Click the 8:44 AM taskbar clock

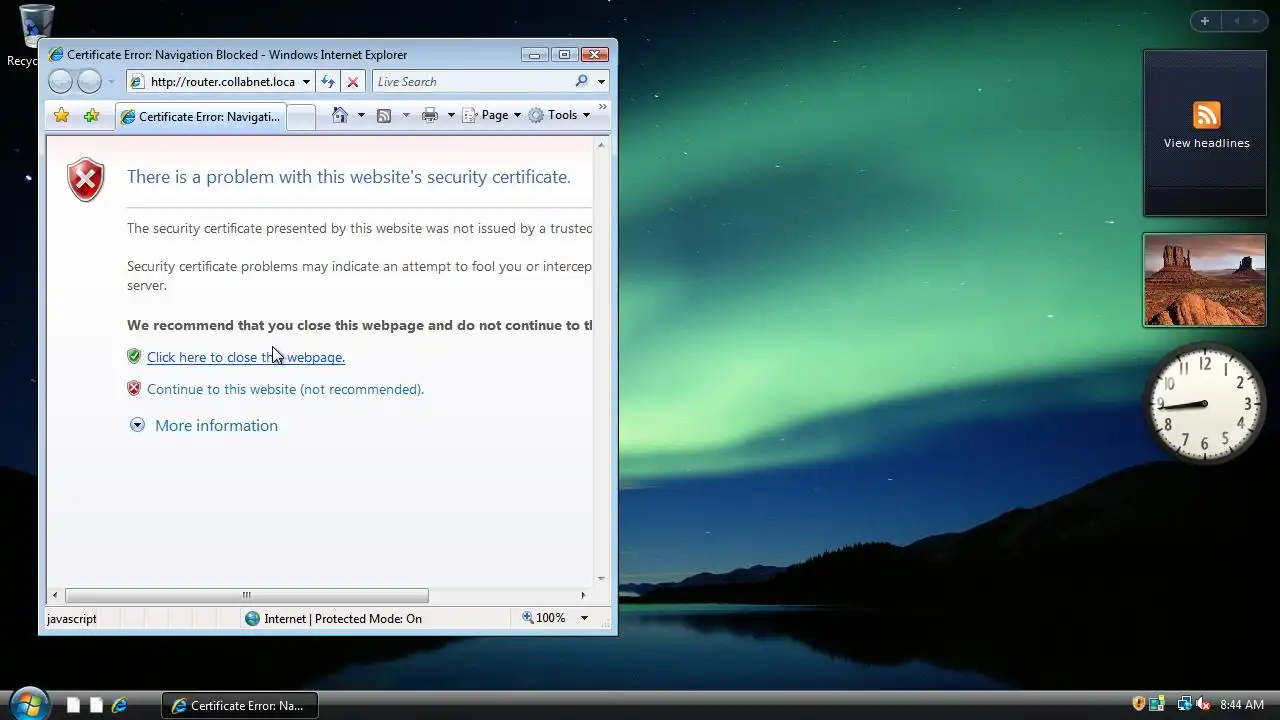click(x=1242, y=705)
